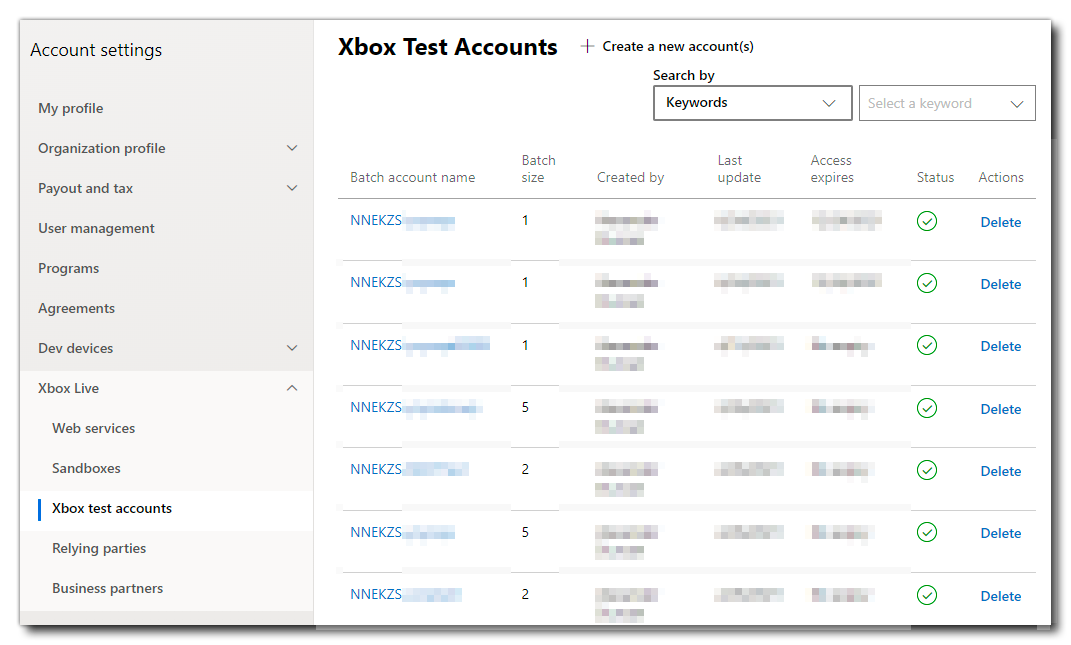Collapse the Xbox Live section chevron
This screenshot has height=645, width=1071.
click(292, 388)
